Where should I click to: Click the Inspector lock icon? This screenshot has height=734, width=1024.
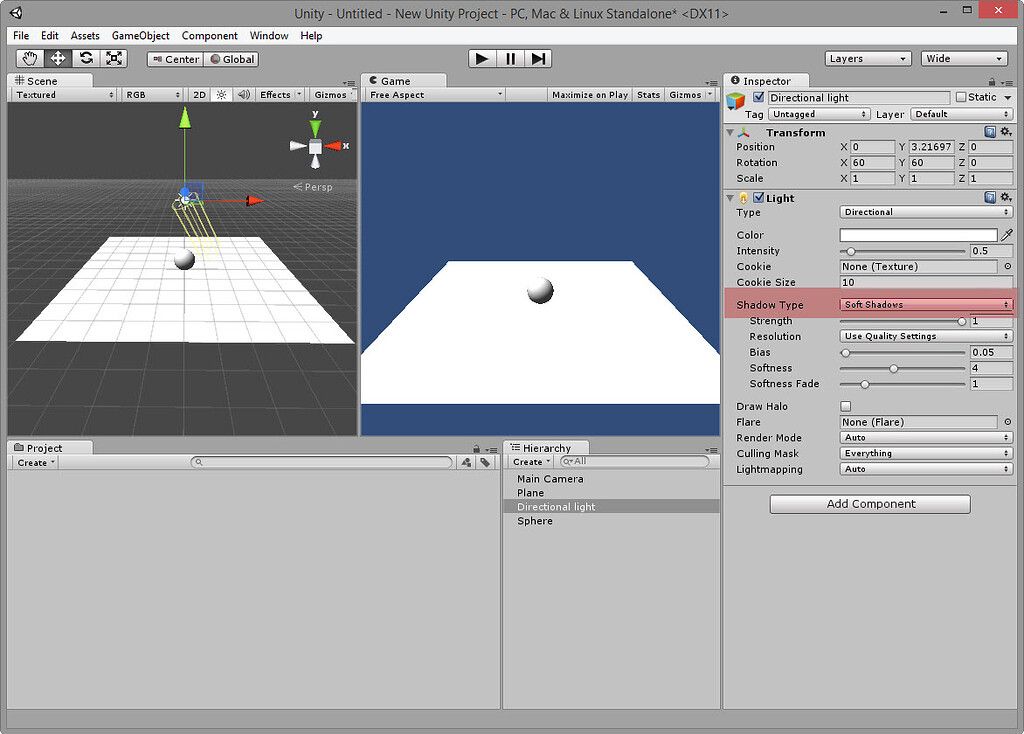(x=992, y=82)
